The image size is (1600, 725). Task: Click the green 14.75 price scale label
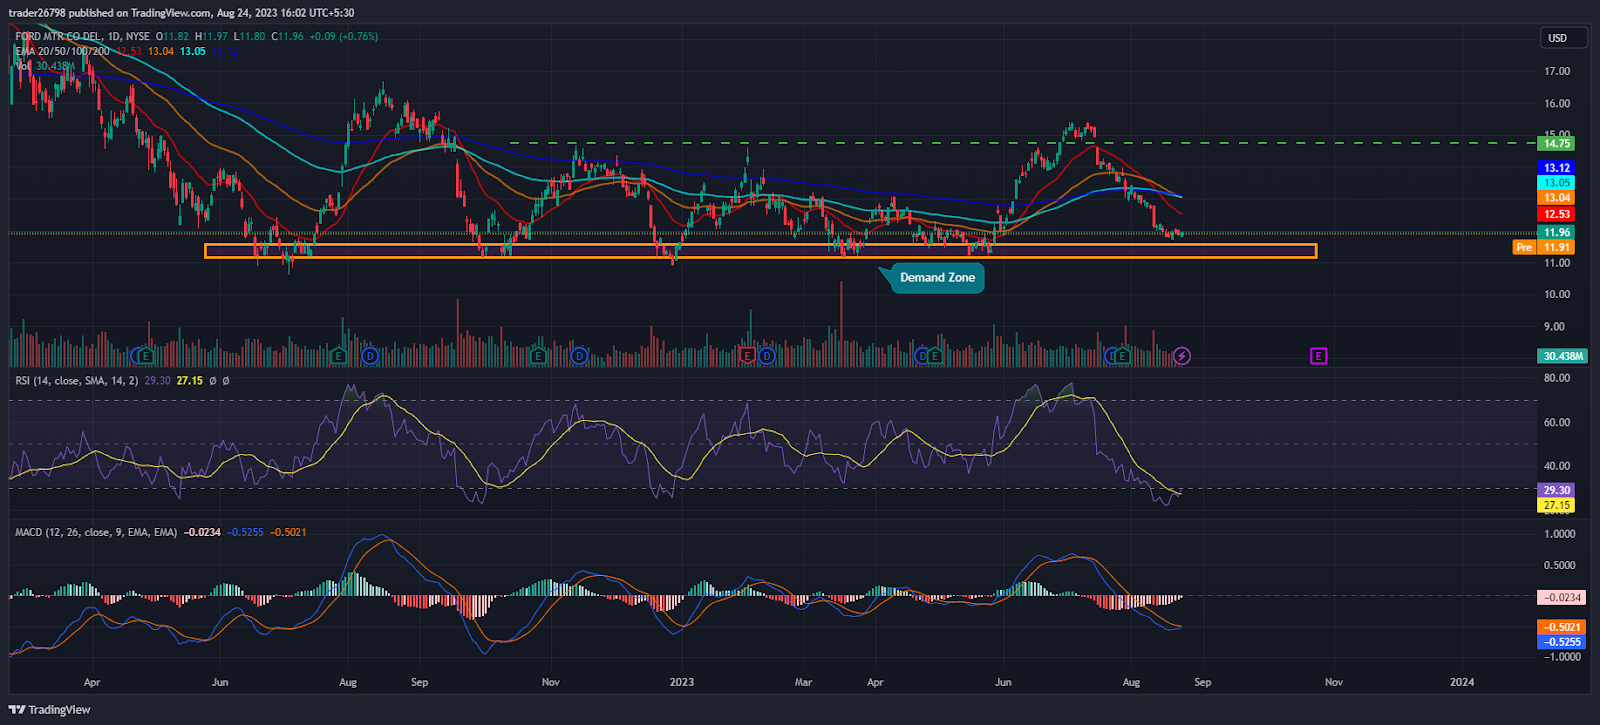click(x=1557, y=144)
